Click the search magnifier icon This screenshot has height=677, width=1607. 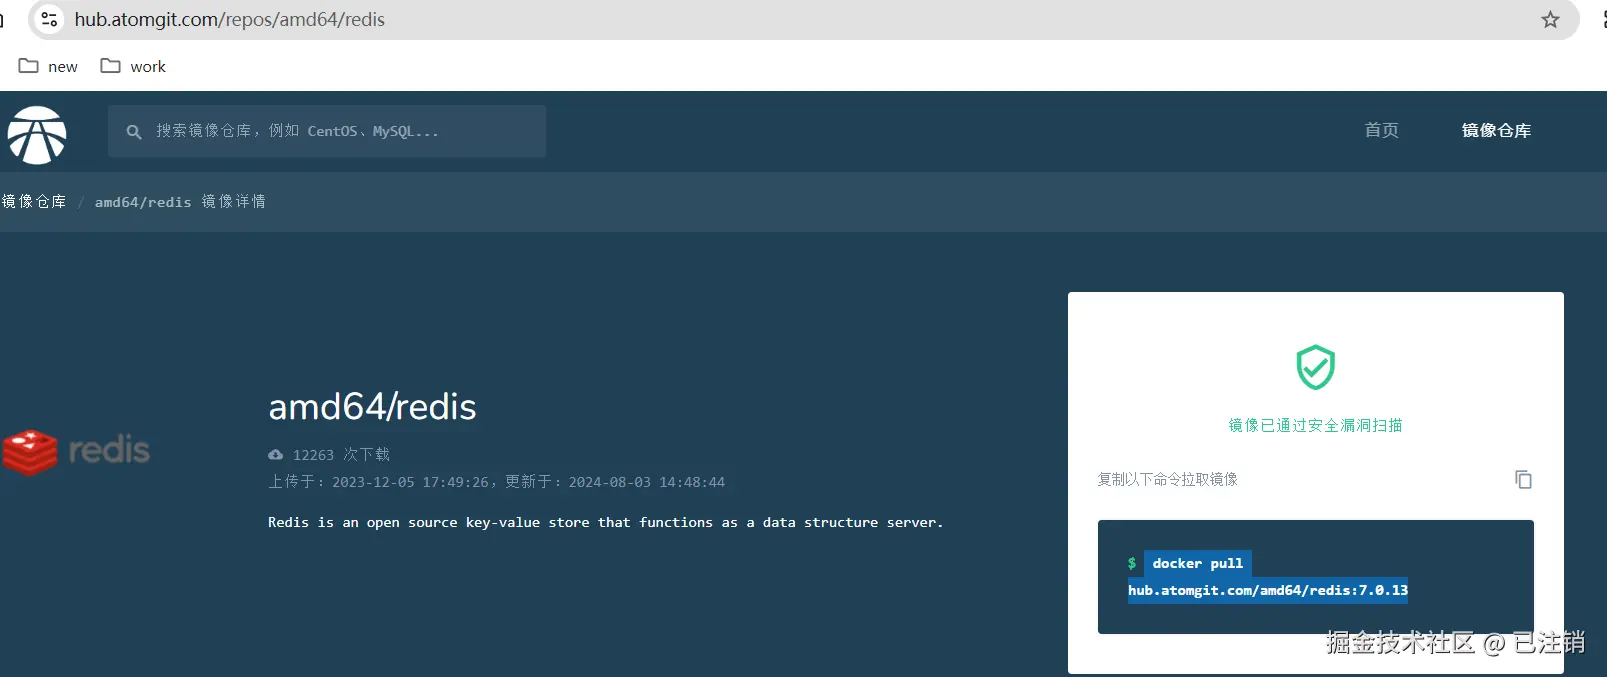[133, 132]
